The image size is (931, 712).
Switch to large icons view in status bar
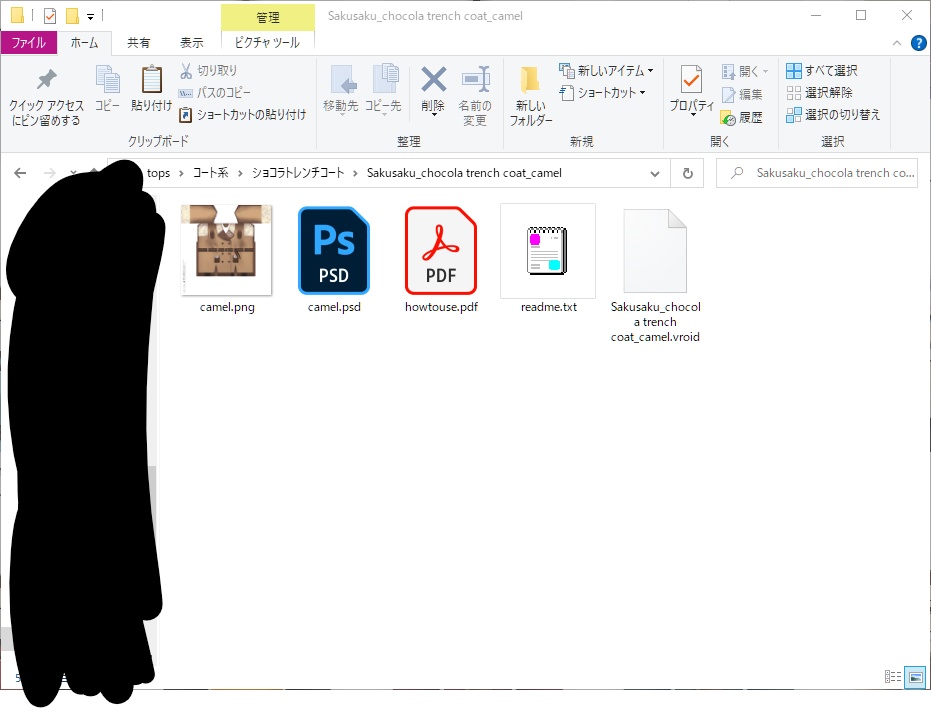pyautogui.click(x=915, y=677)
